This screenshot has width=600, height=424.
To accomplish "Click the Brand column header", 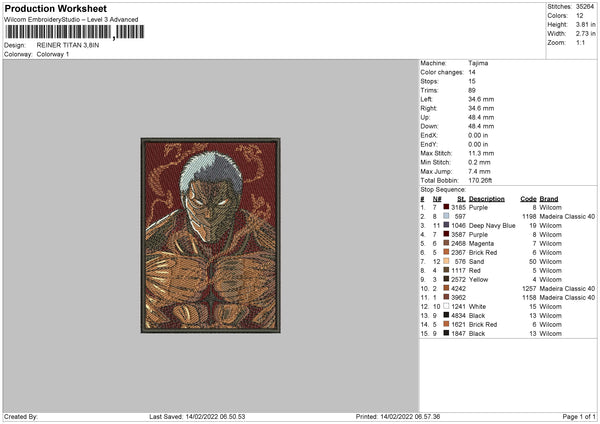I will 550,199.
